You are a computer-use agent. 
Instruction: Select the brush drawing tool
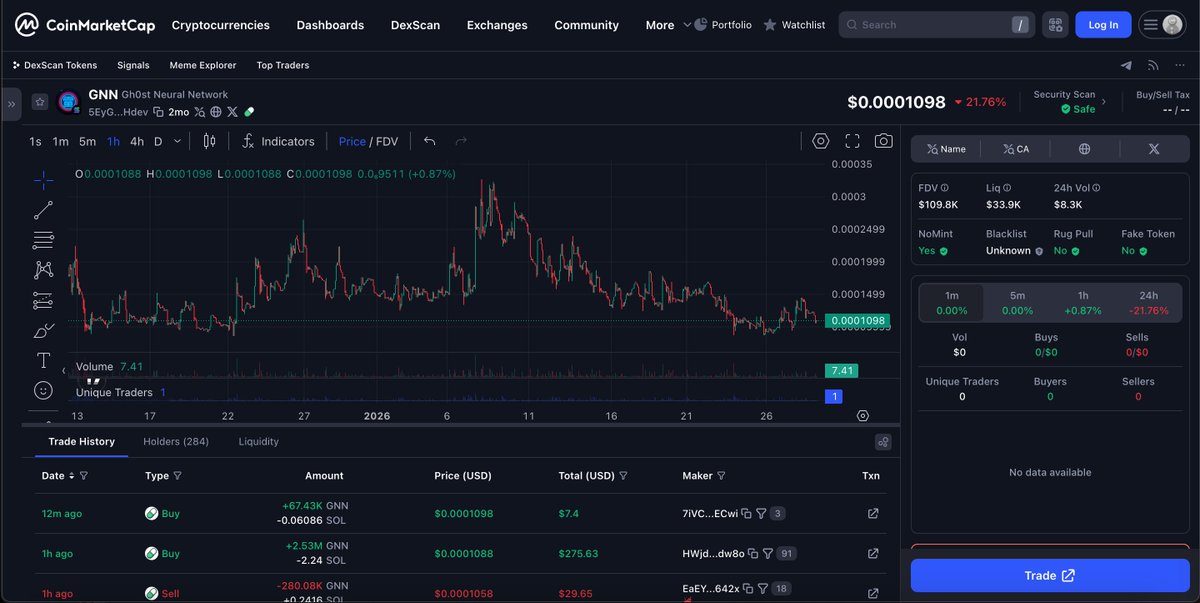coord(43,330)
